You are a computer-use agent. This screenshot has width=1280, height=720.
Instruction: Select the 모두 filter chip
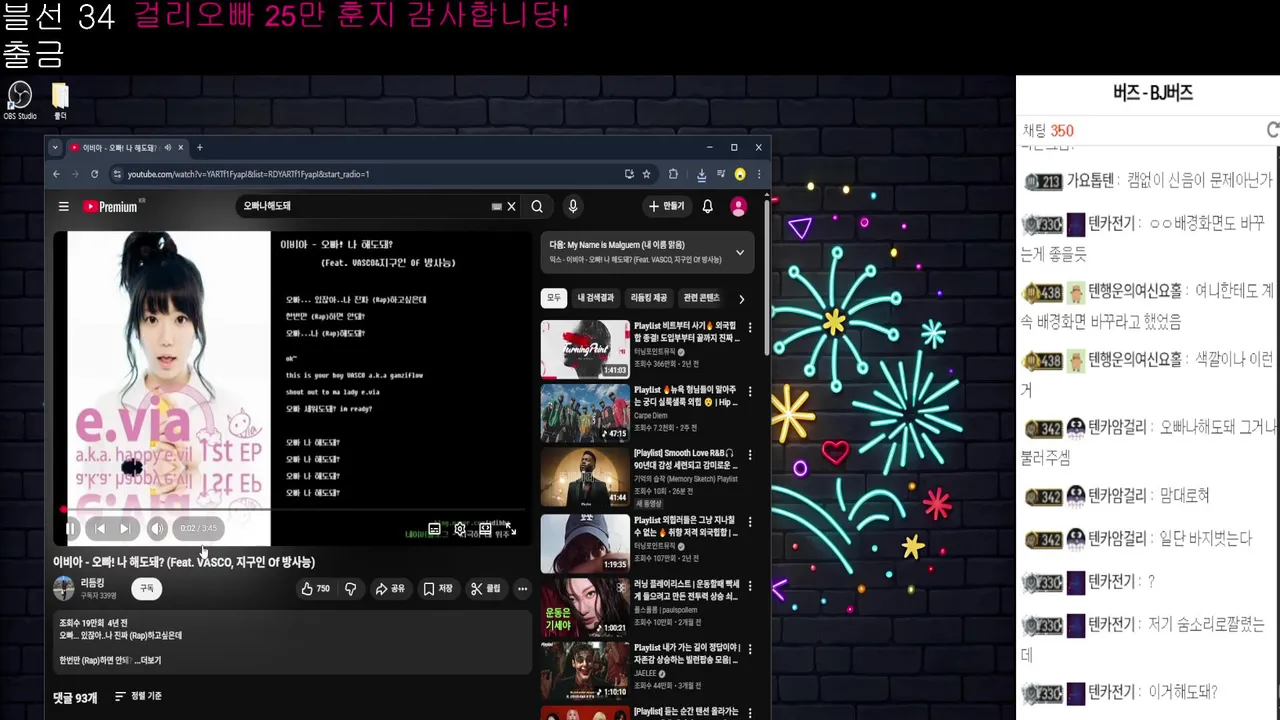pyautogui.click(x=554, y=298)
